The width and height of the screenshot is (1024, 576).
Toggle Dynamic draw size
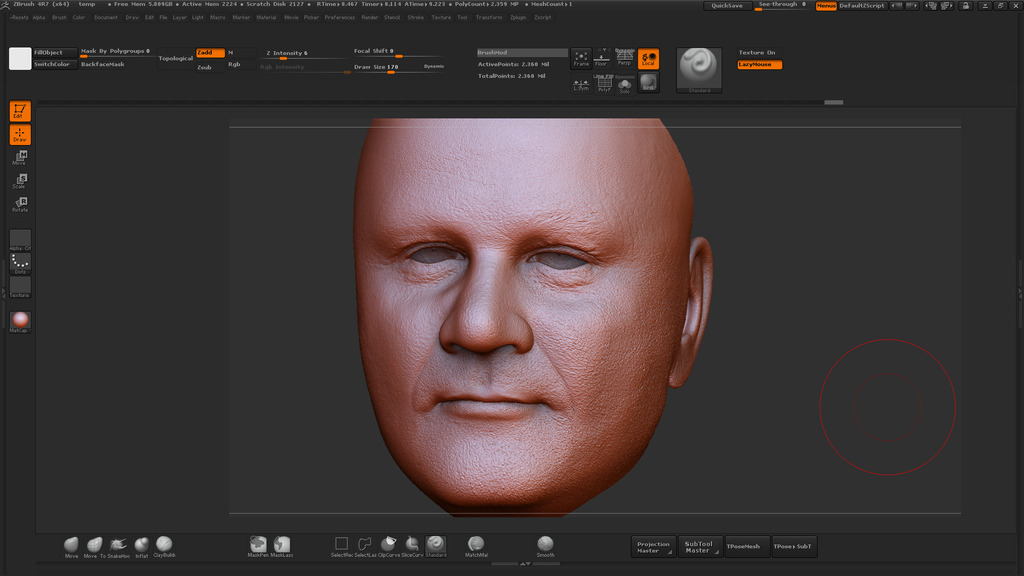(x=434, y=66)
